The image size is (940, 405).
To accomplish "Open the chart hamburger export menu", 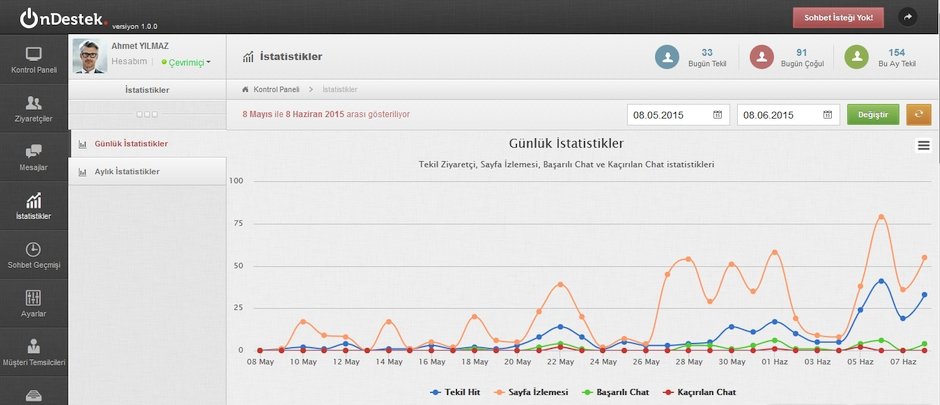I will [x=923, y=146].
